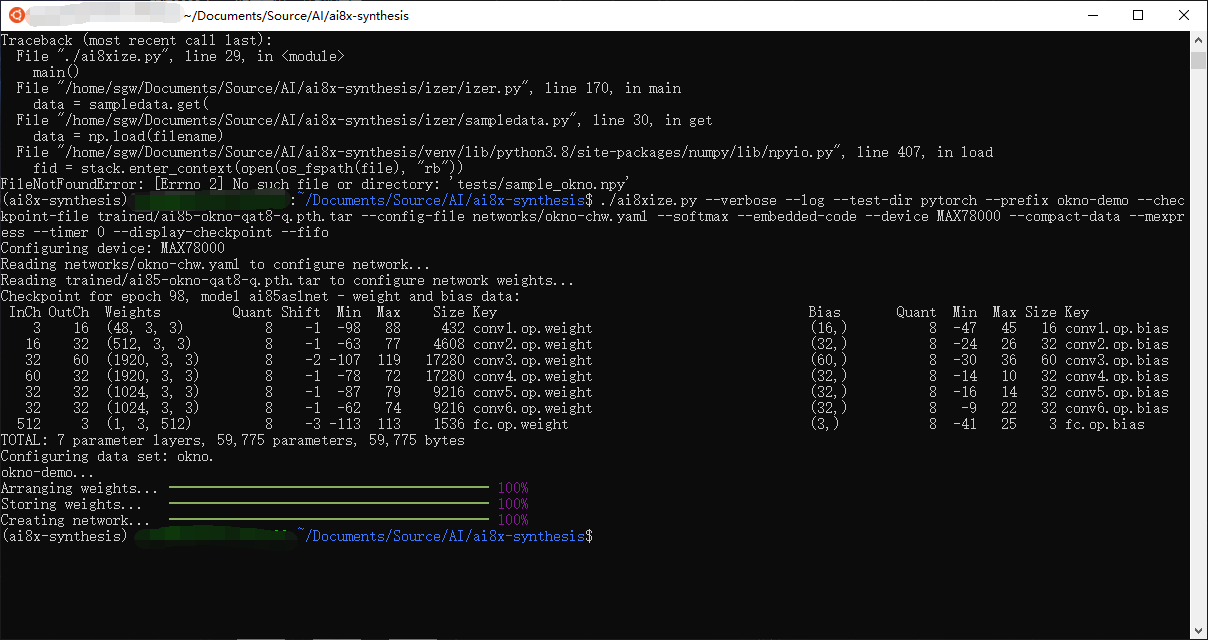Click the Creating network progress bar

(328, 521)
